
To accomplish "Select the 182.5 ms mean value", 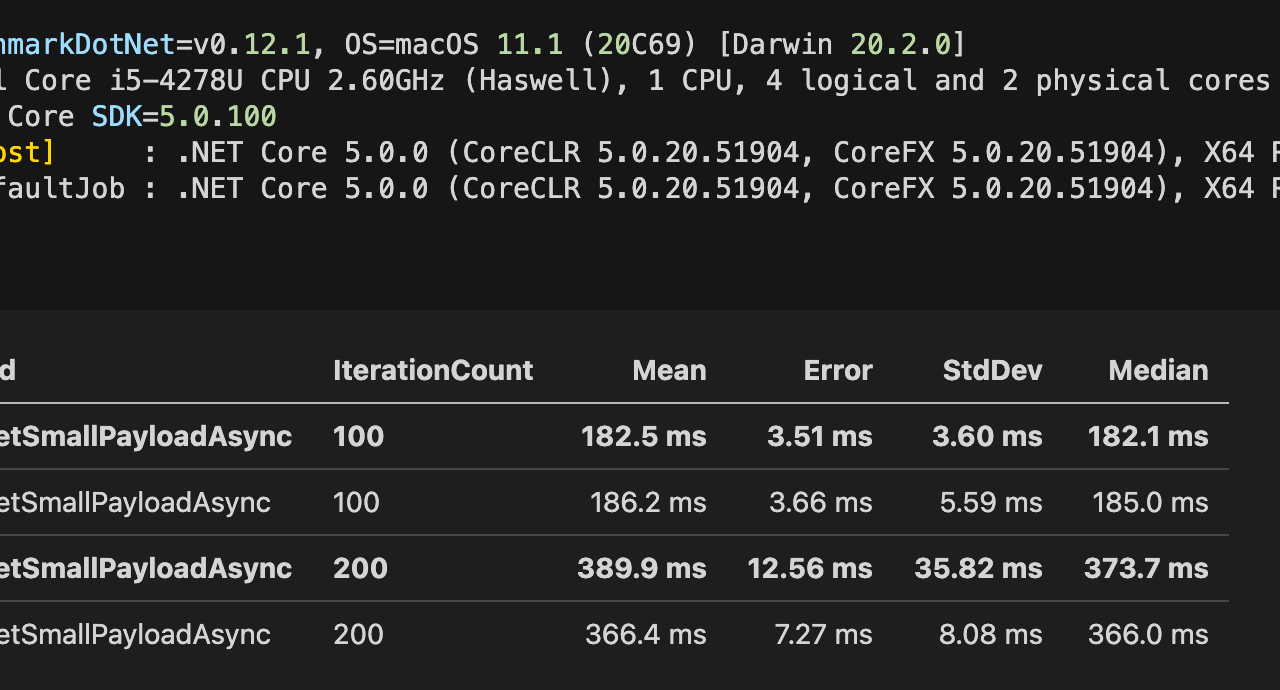I will pos(644,437).
